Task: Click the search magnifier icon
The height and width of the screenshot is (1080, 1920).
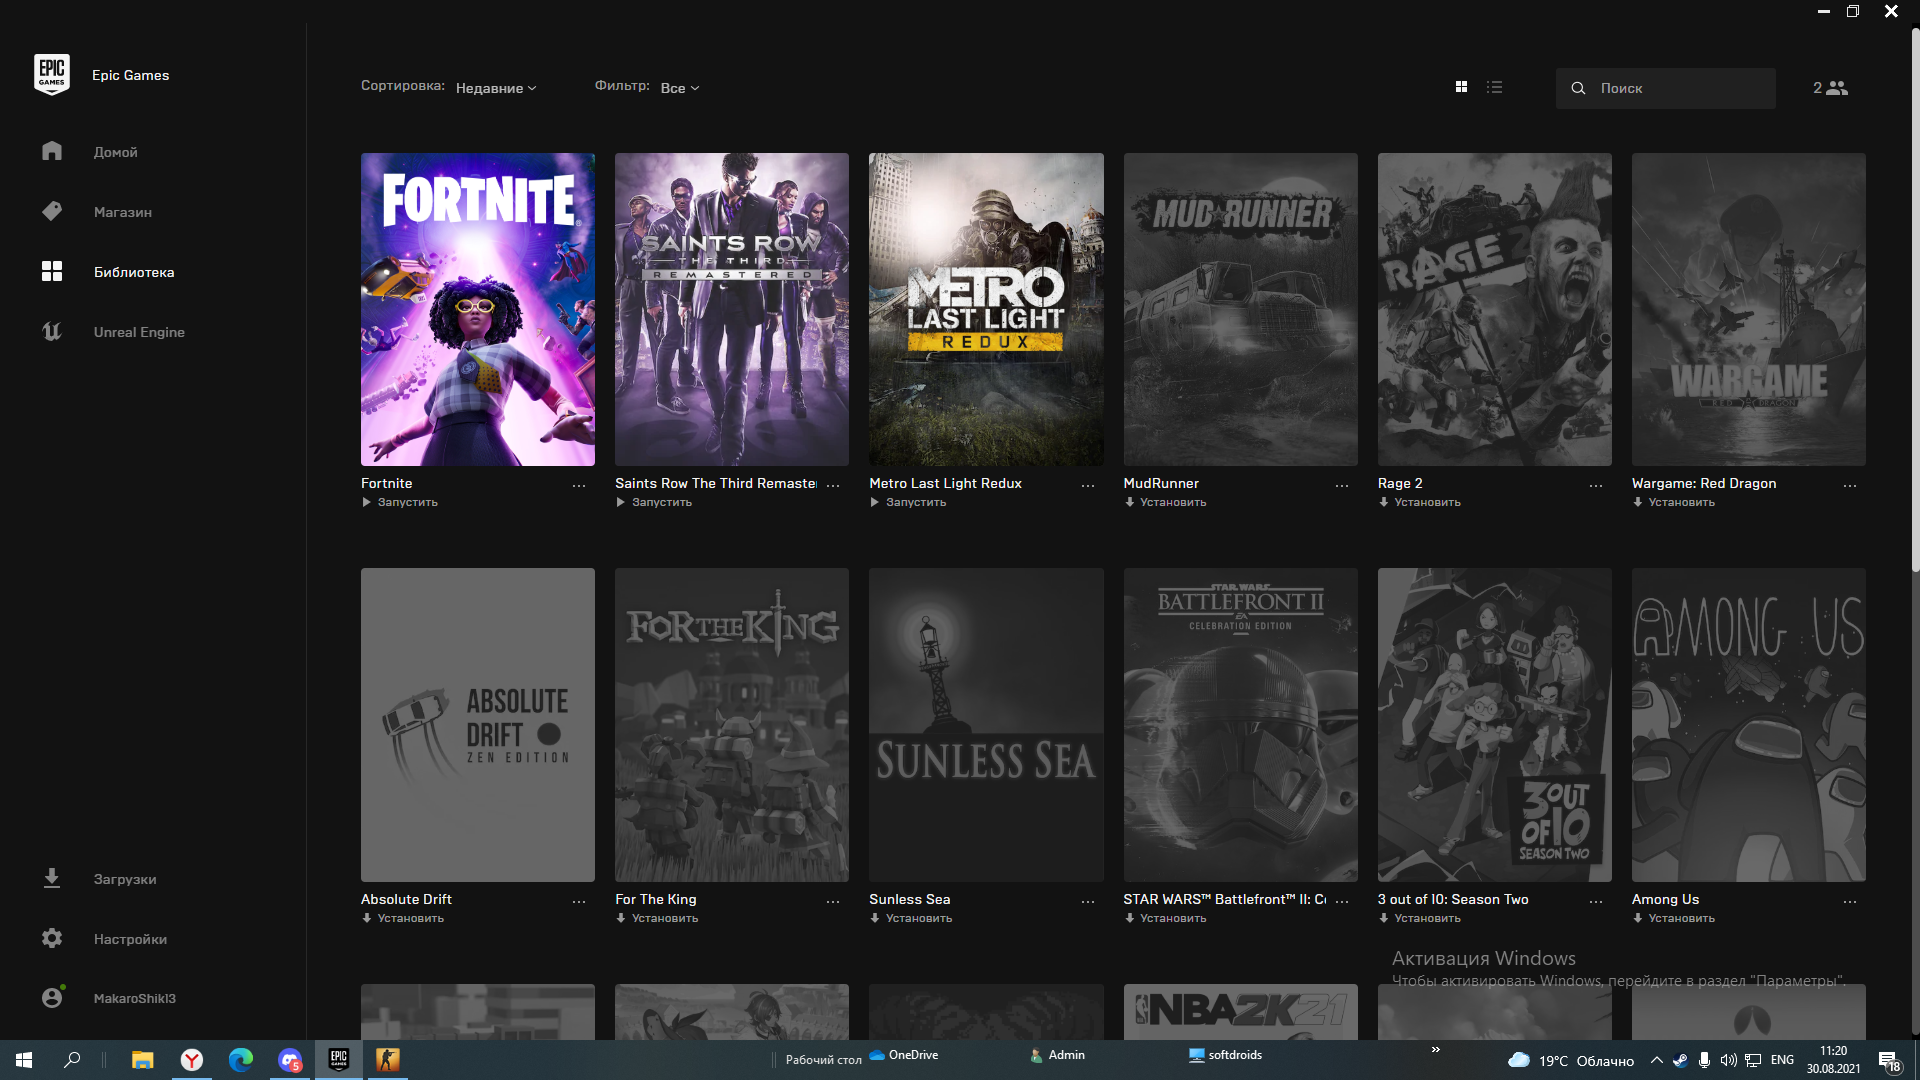Action: click(x=1578, y=88)
